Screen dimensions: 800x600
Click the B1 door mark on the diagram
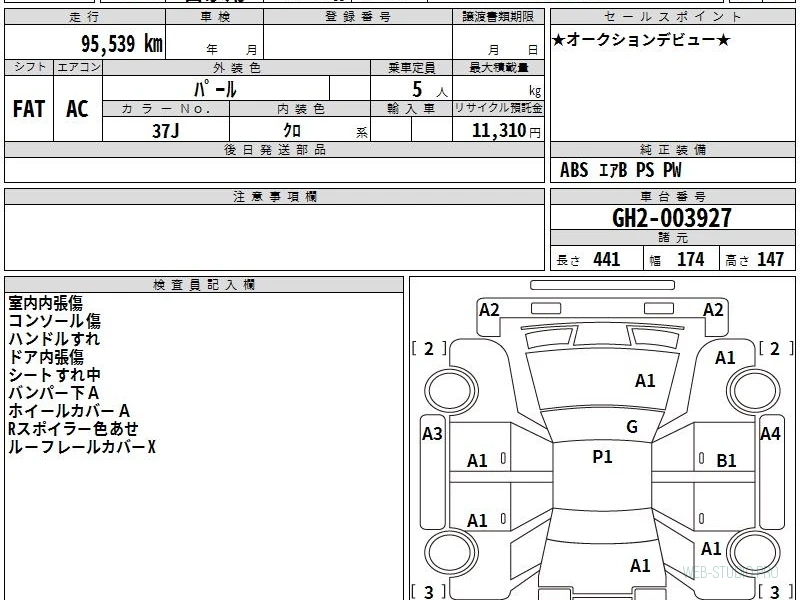[x=726, y=461]
